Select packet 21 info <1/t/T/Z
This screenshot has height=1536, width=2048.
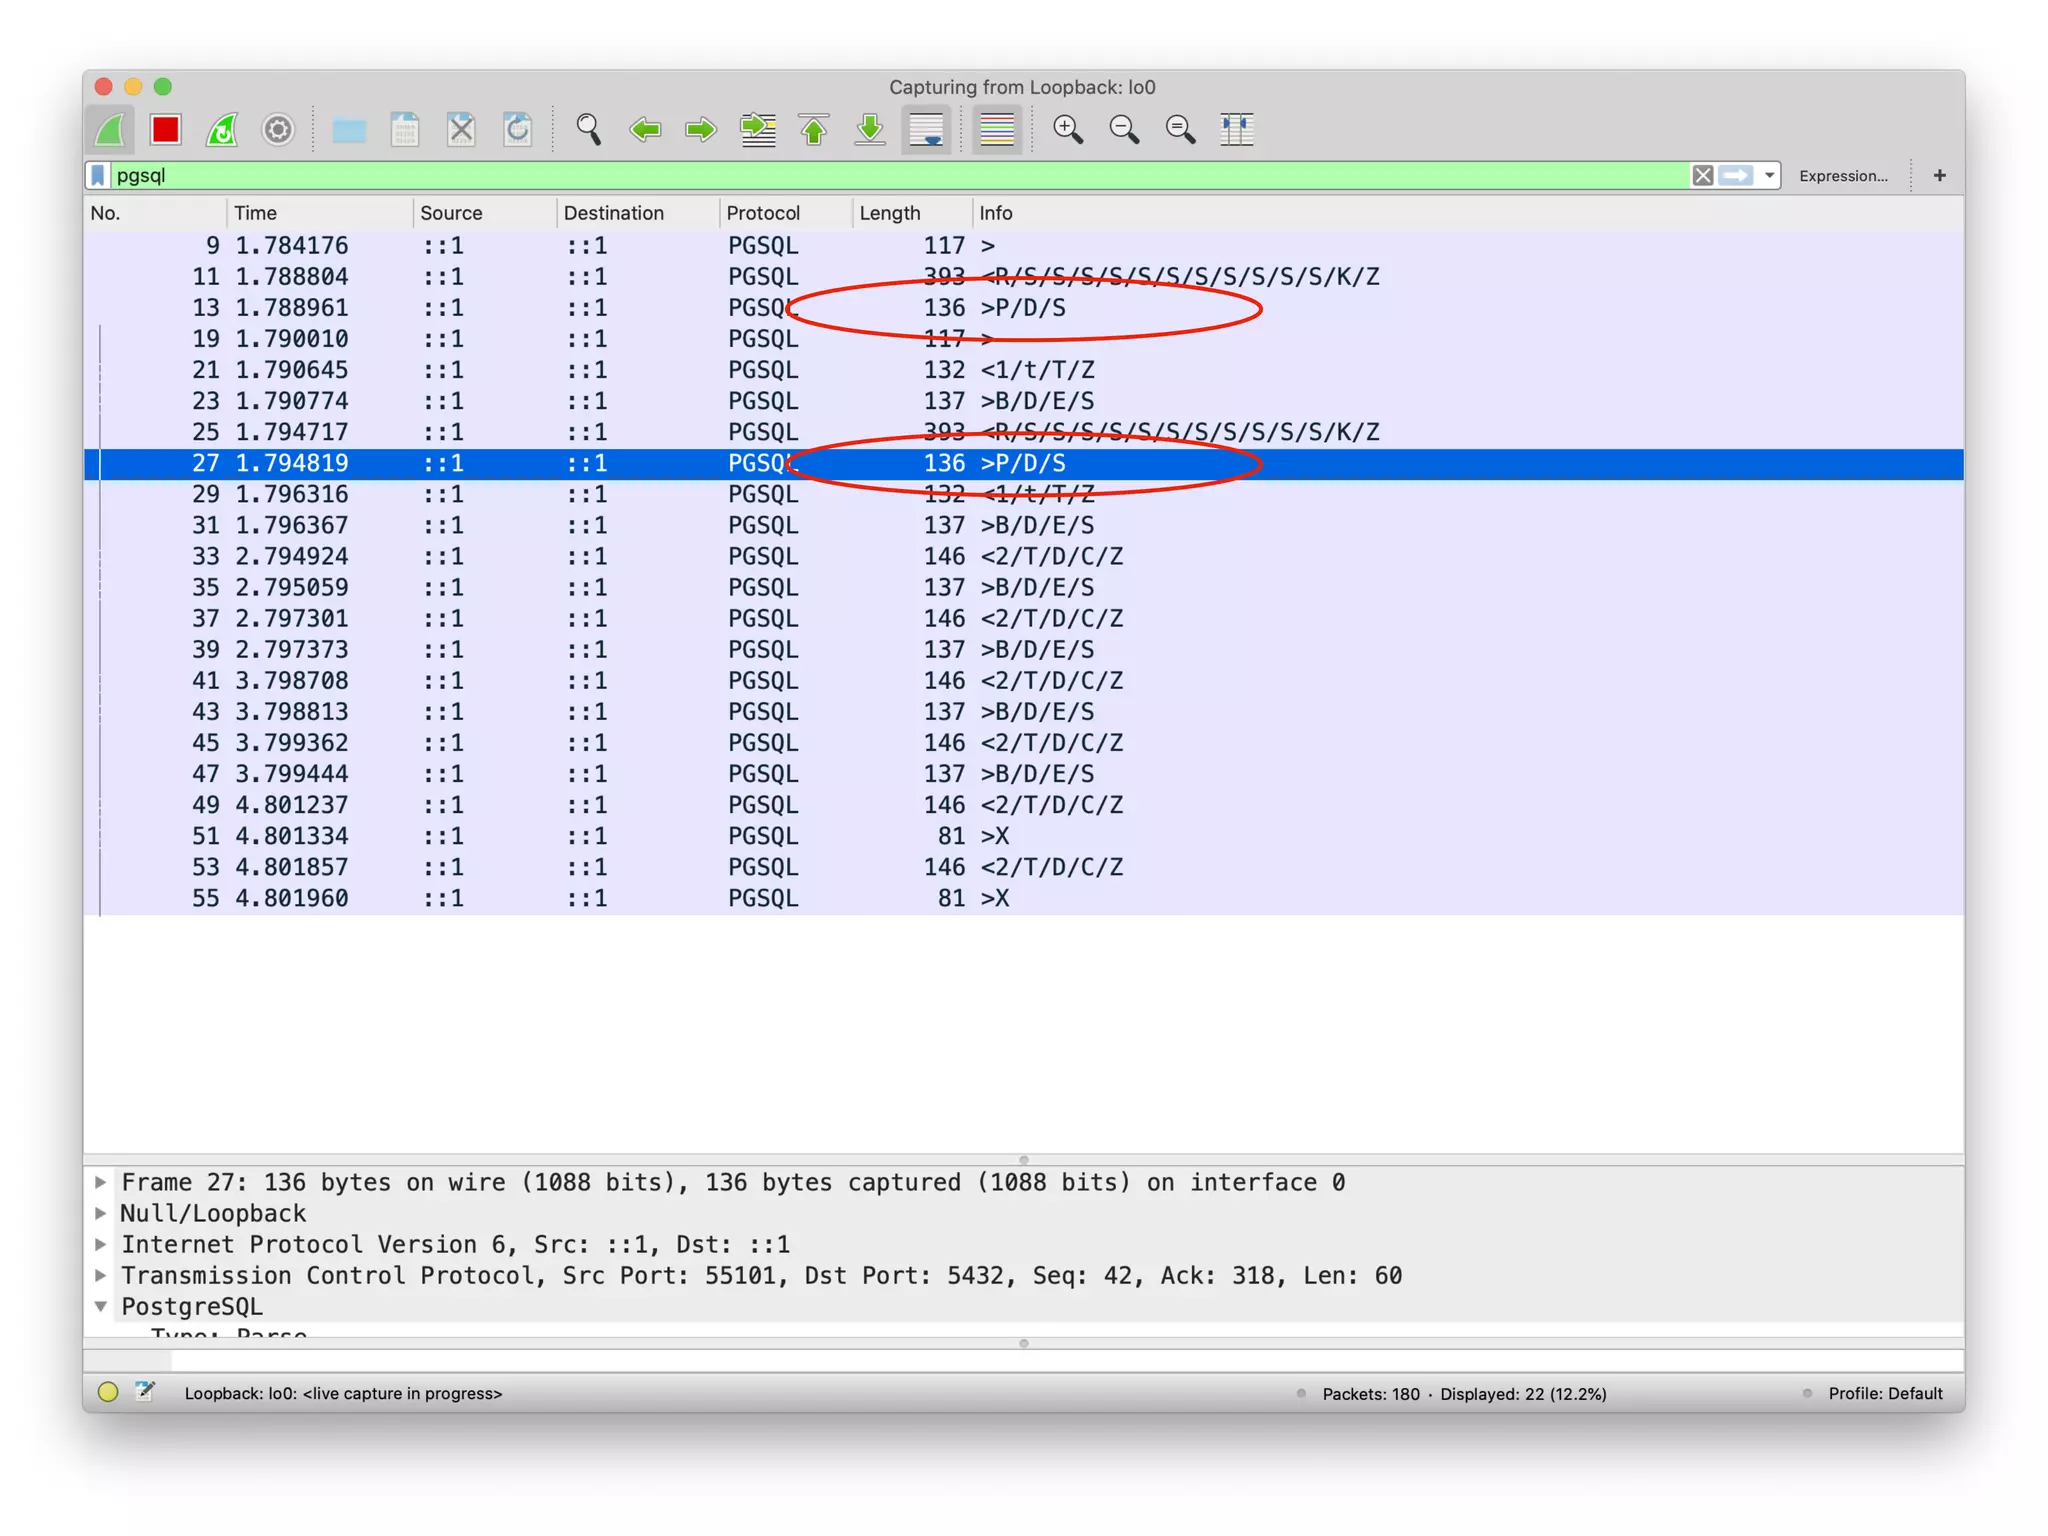(x=1024, y=370)
